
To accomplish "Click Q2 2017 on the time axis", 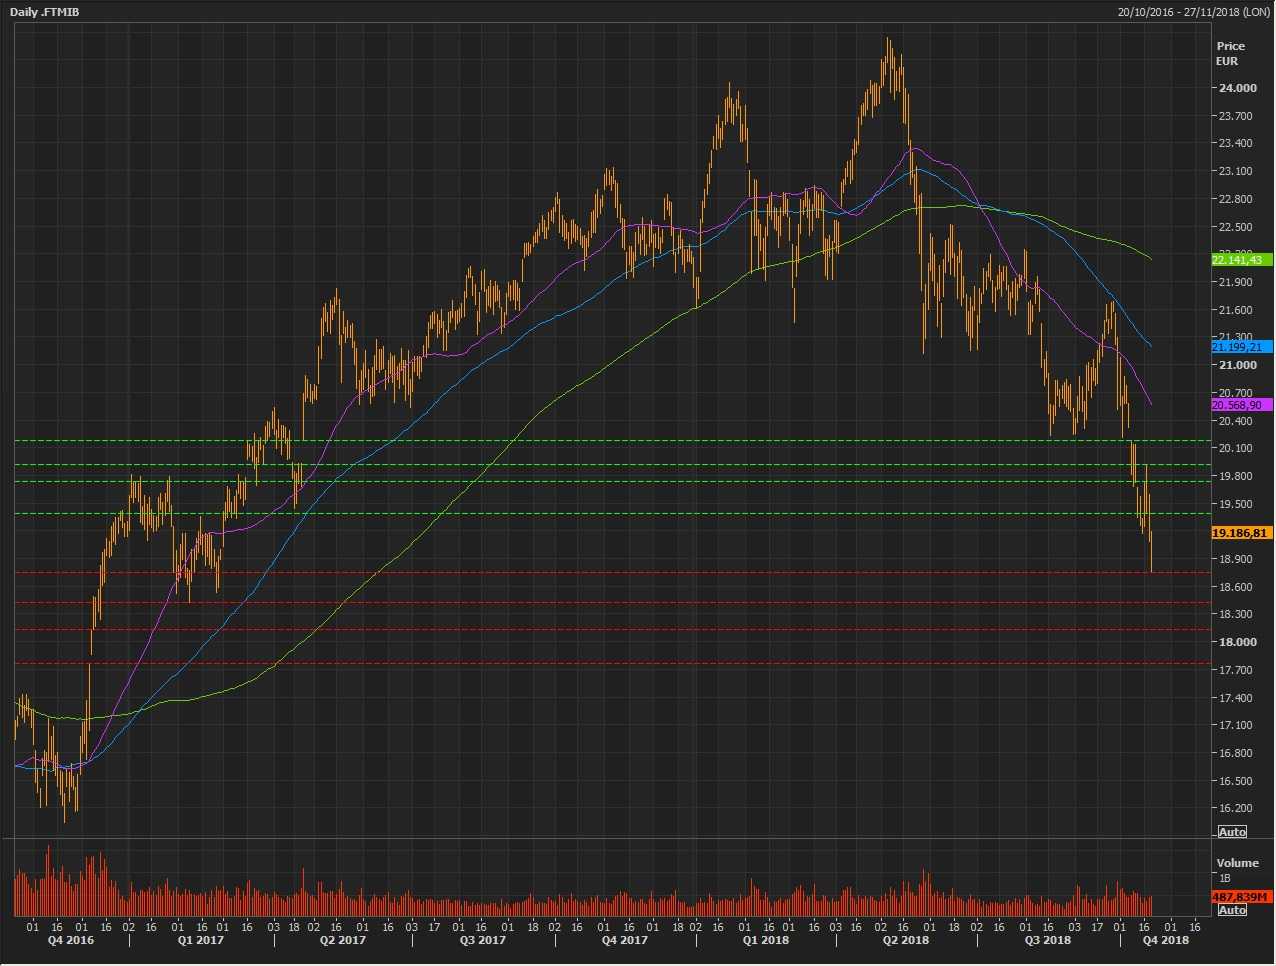I will [x=343, y=940].
